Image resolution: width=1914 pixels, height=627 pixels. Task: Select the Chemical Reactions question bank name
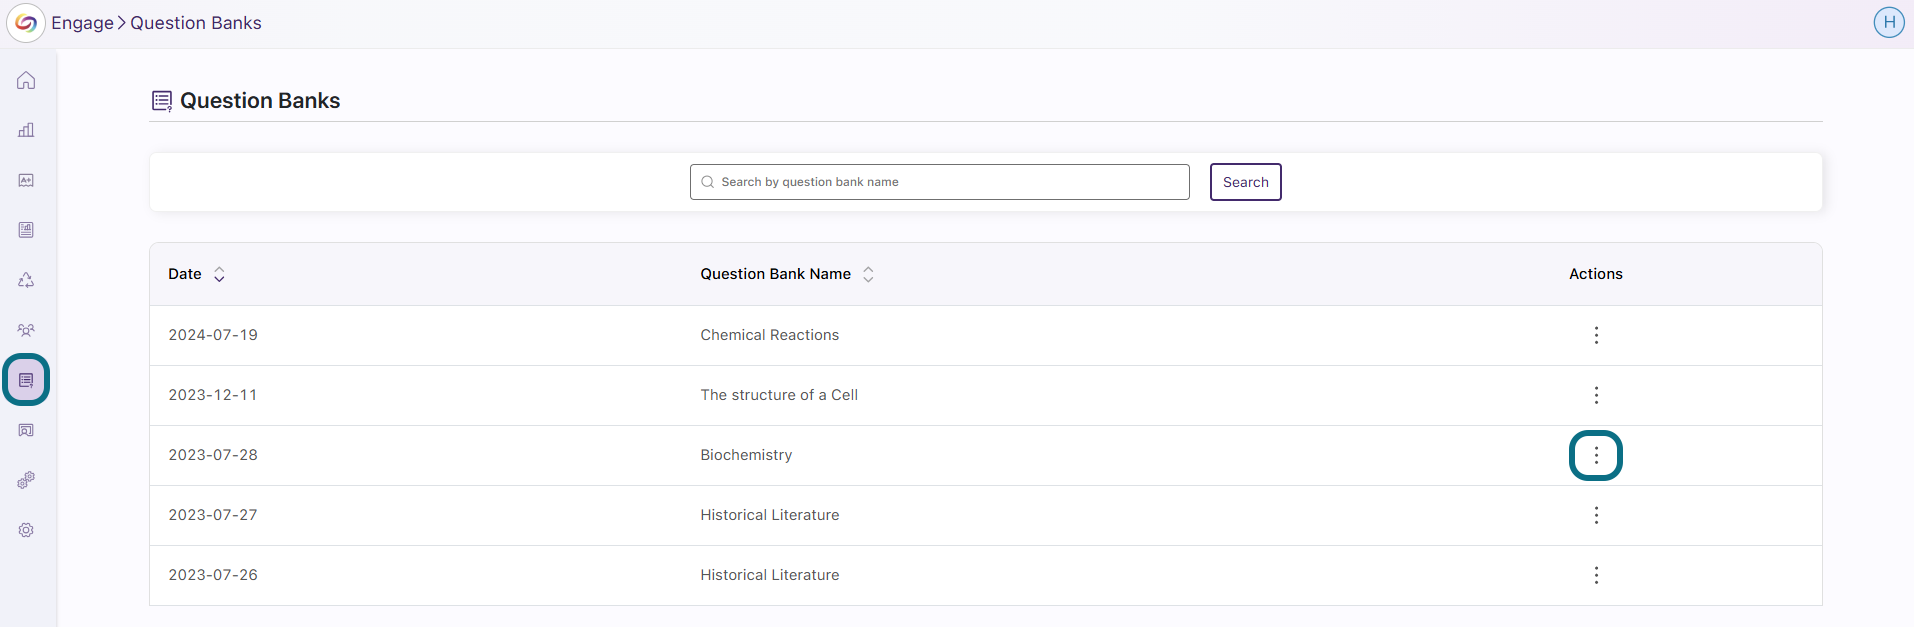click(x=770, y=335)
